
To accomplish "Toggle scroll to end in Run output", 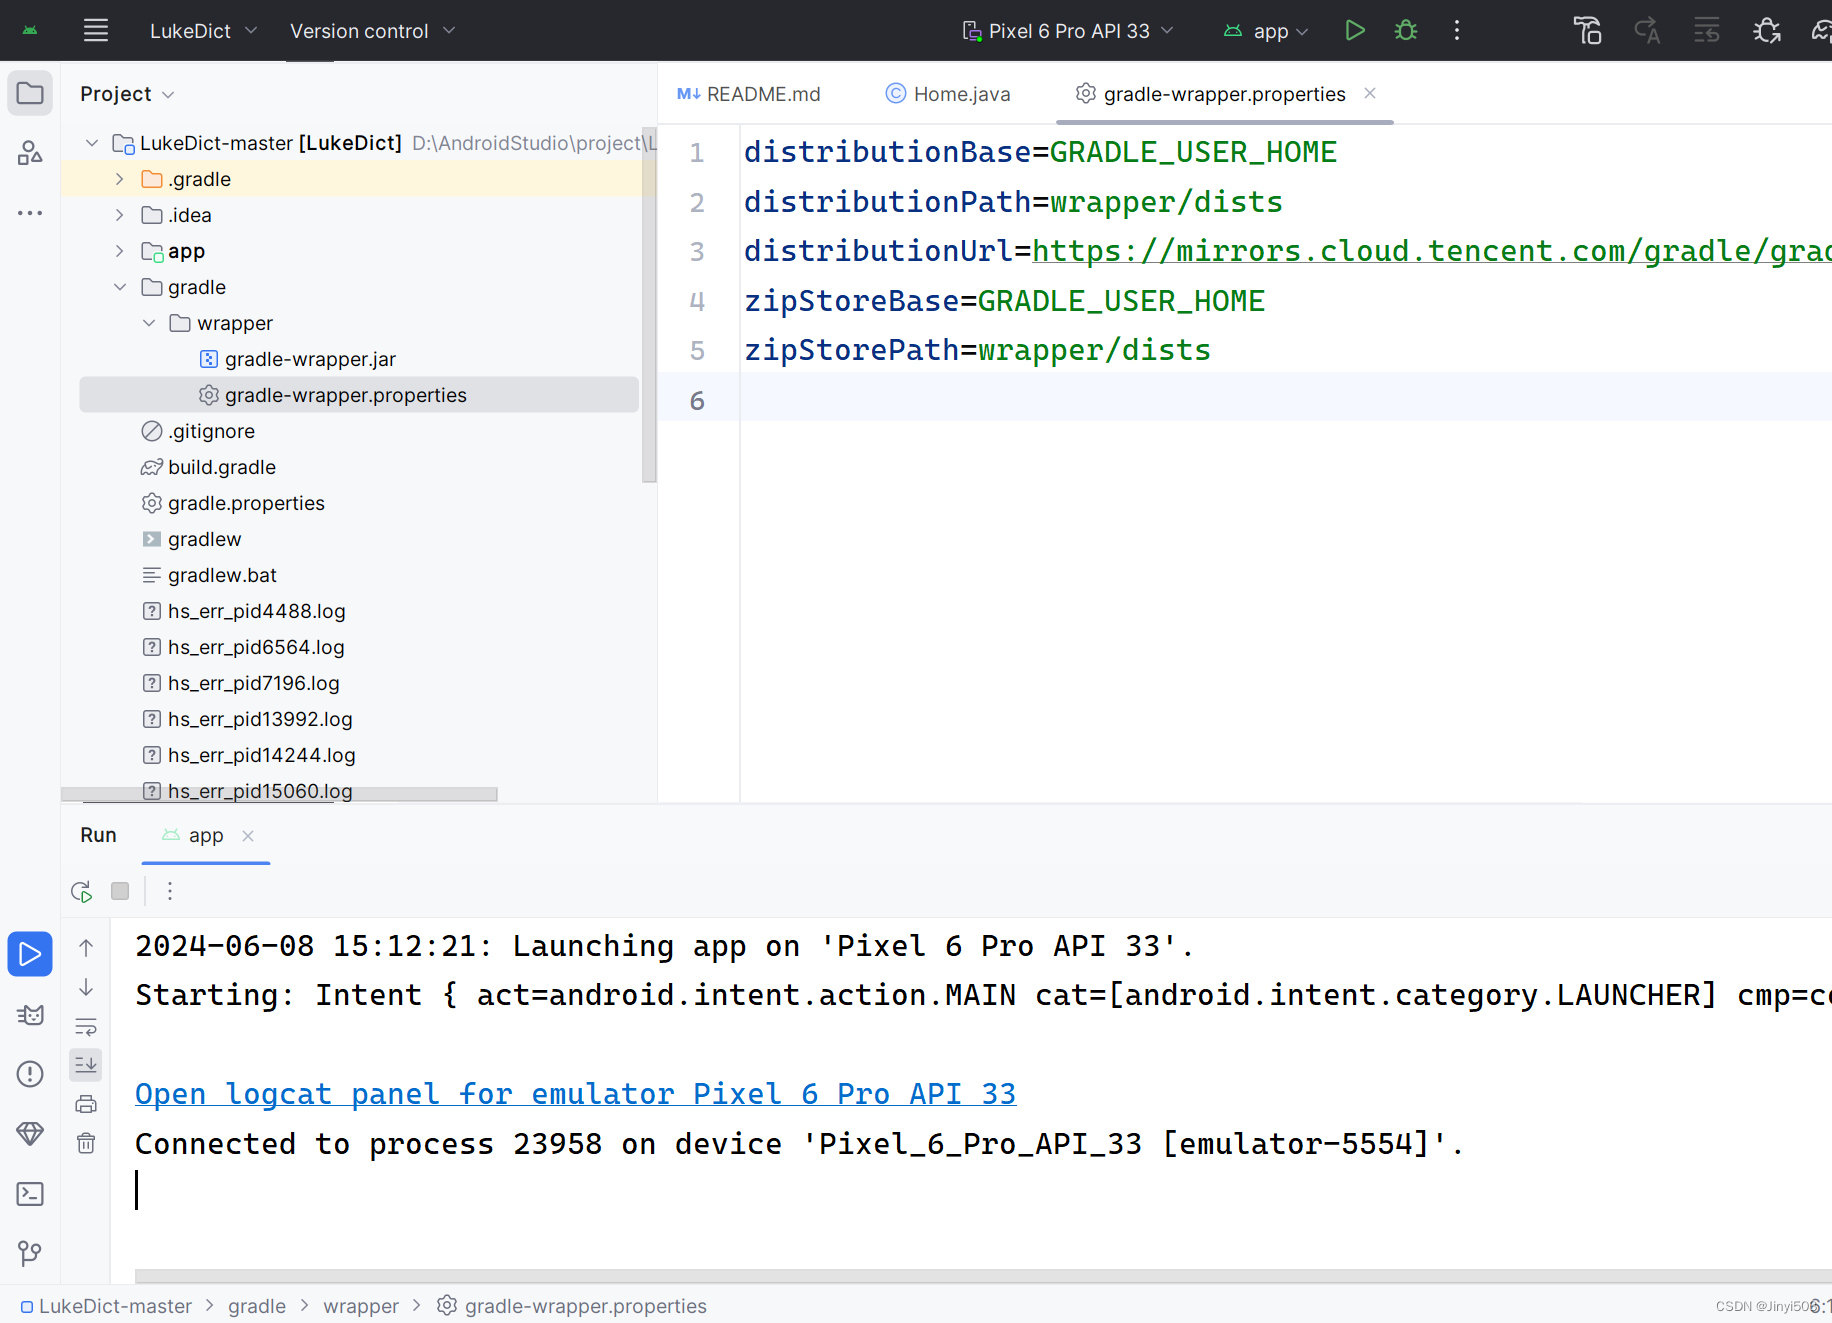I will click(x=86, y=1064).
